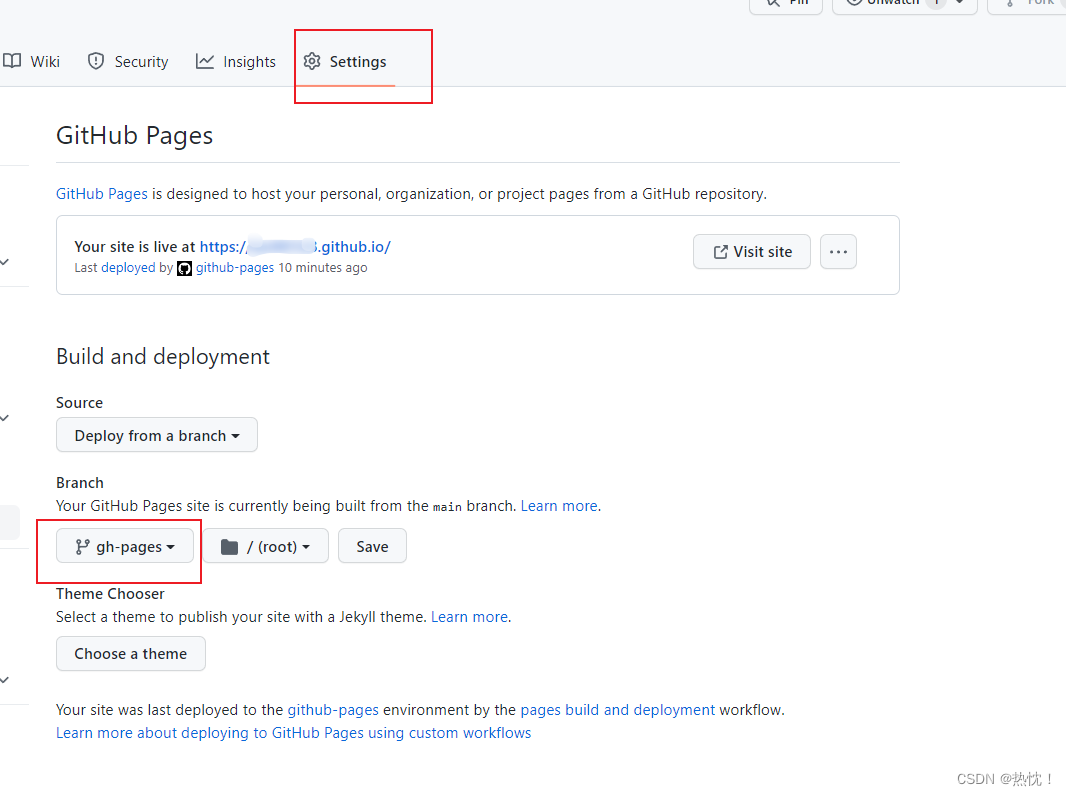Screen dimensions: 1066x796
Task: Open Learn more about custom workflows link
Action: point(294,733)
